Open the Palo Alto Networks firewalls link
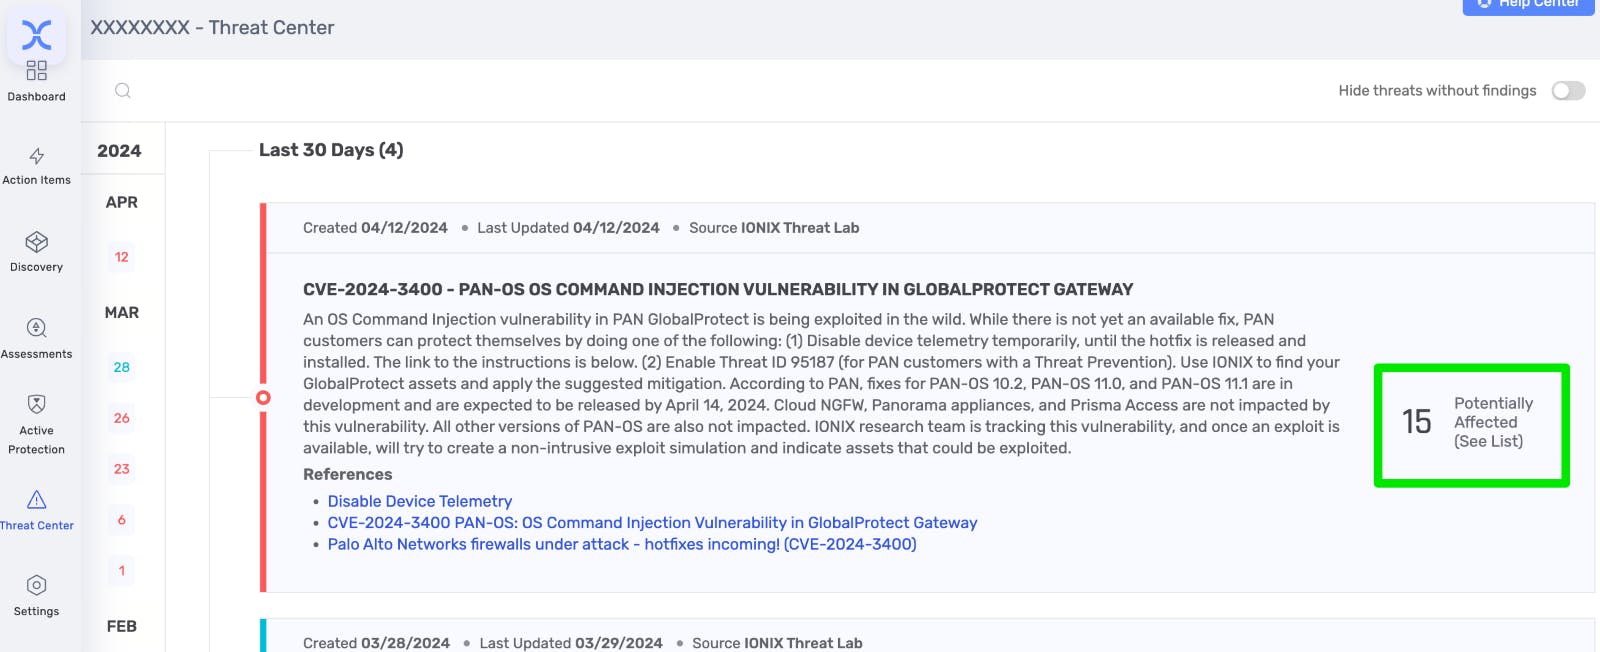The width and height of the screenshot is (1600, 652). (622, 544)
